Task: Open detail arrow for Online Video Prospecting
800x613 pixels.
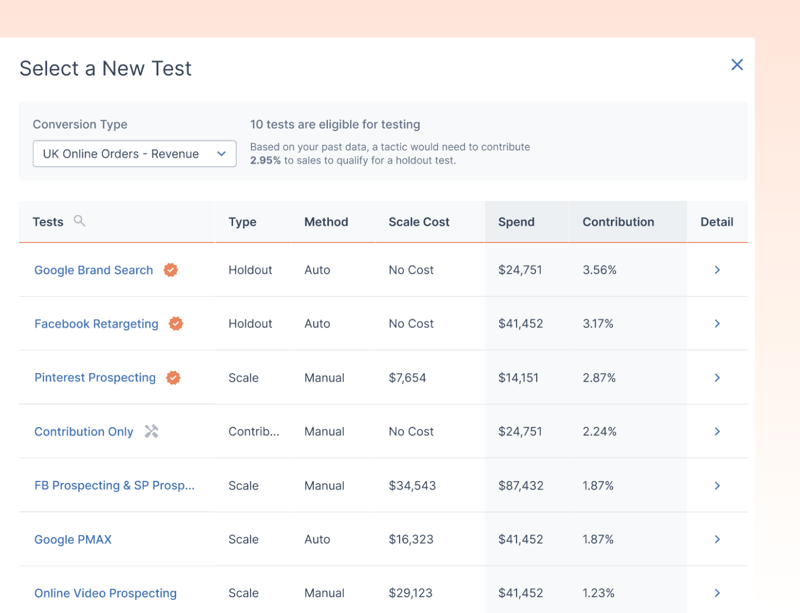Action: (x=717, y=593)
